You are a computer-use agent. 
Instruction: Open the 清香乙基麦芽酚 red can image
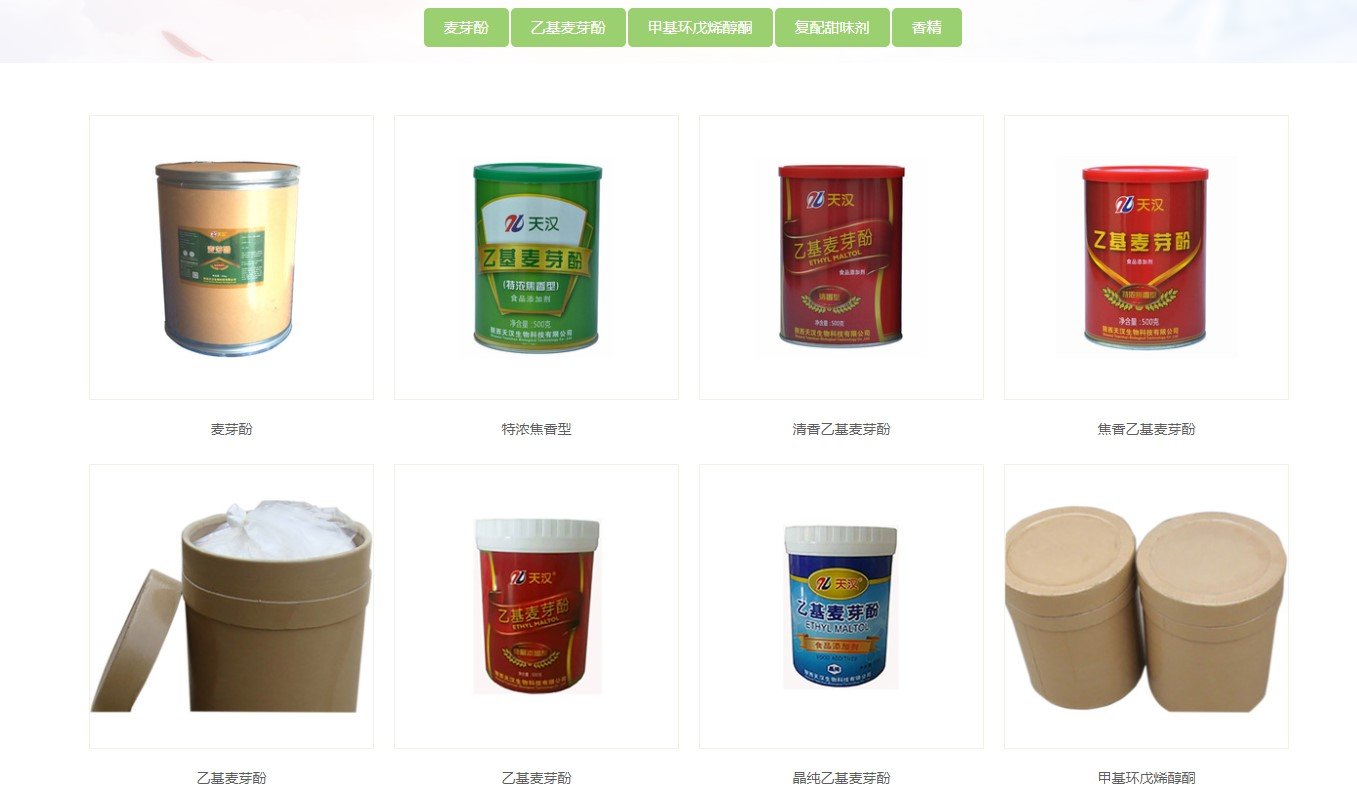(841, 257)
